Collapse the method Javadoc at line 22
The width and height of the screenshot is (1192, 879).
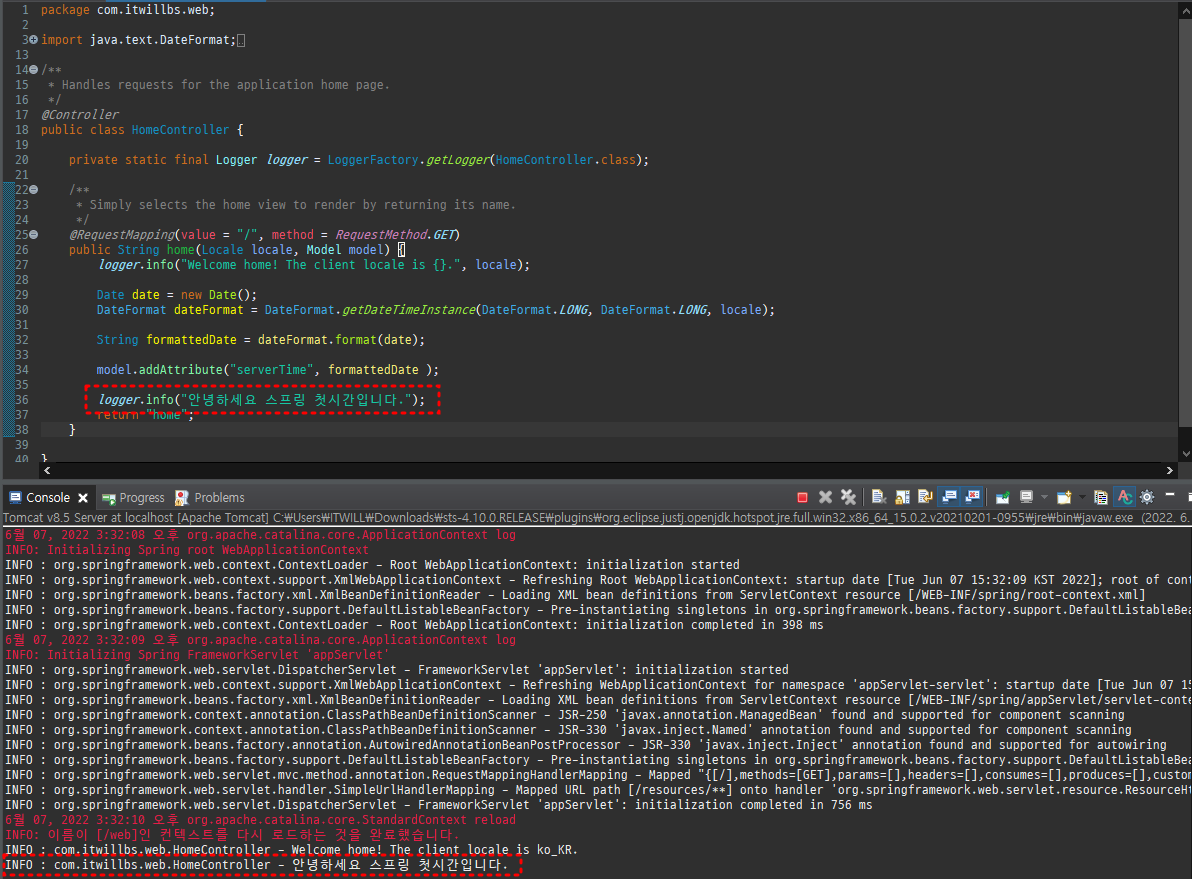click(33, 189)
